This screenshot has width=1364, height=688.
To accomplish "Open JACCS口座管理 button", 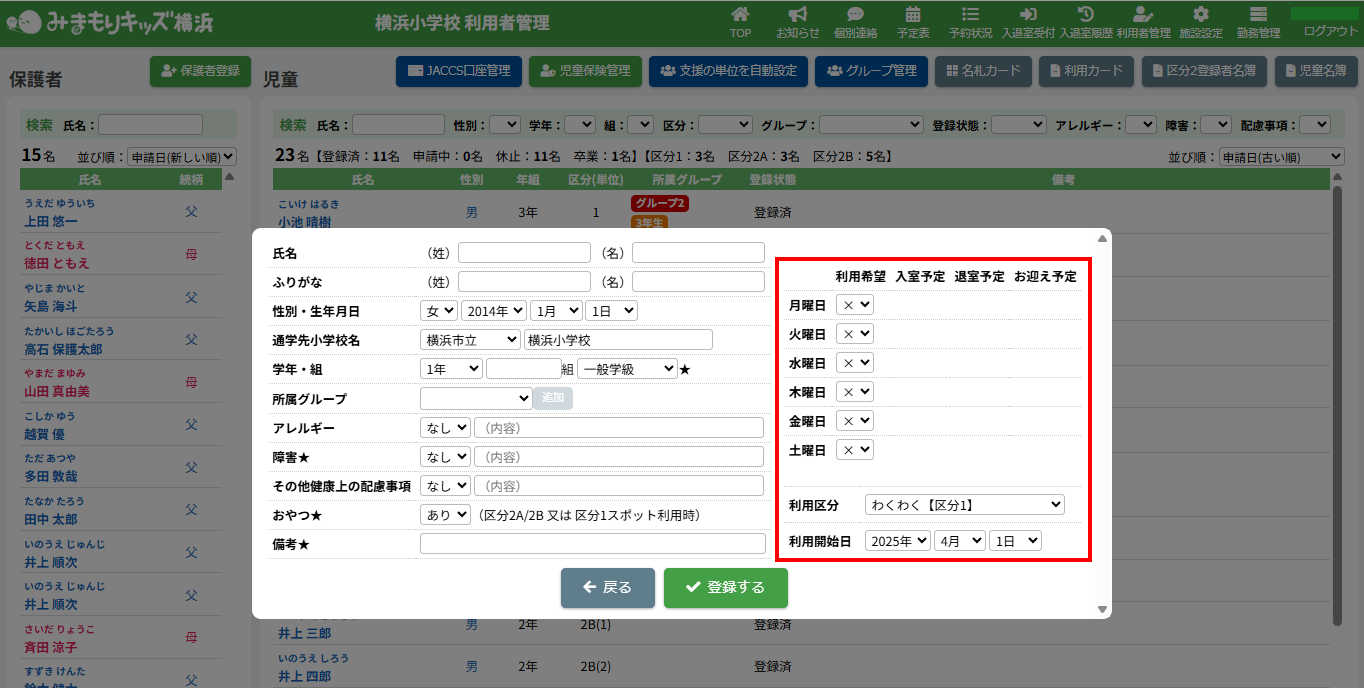I will [459, 71].
